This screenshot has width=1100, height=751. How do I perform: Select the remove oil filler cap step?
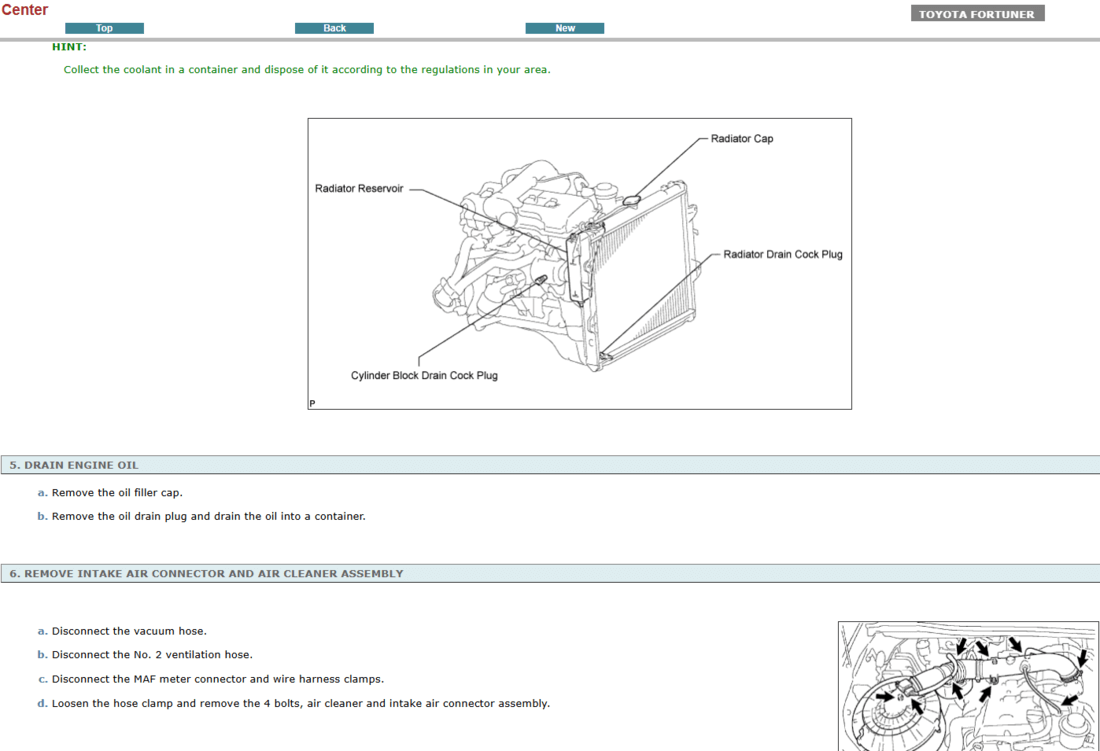click(117, 493)
